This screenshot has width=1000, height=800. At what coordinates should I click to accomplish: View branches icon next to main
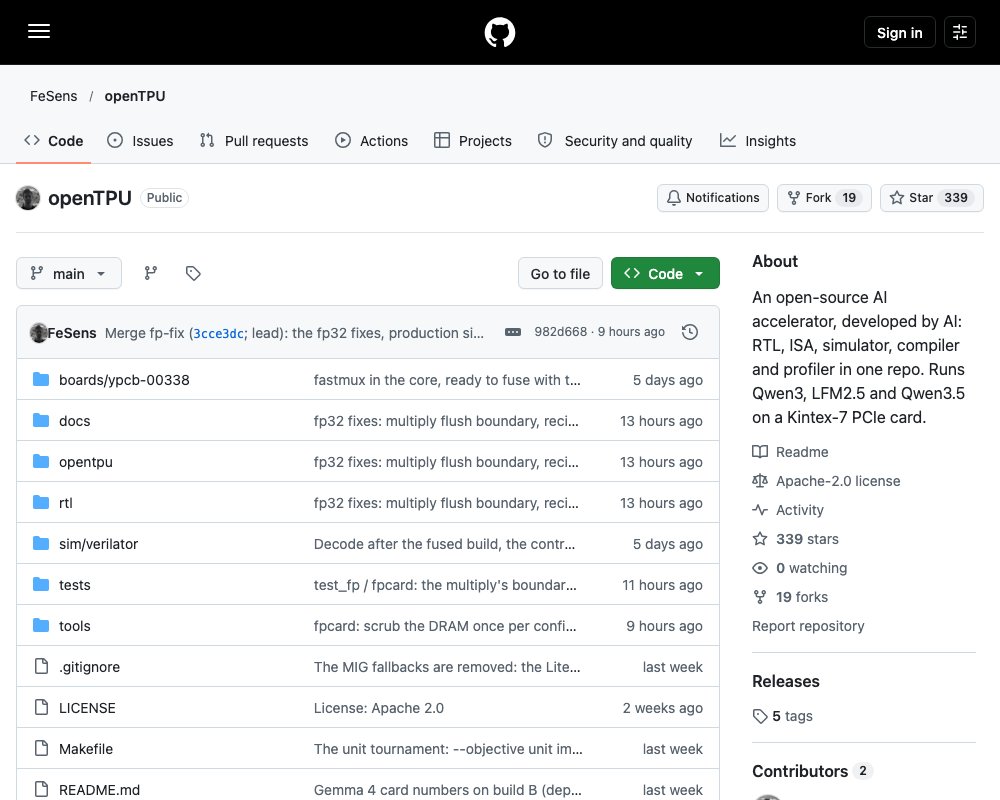coord(151,273)
